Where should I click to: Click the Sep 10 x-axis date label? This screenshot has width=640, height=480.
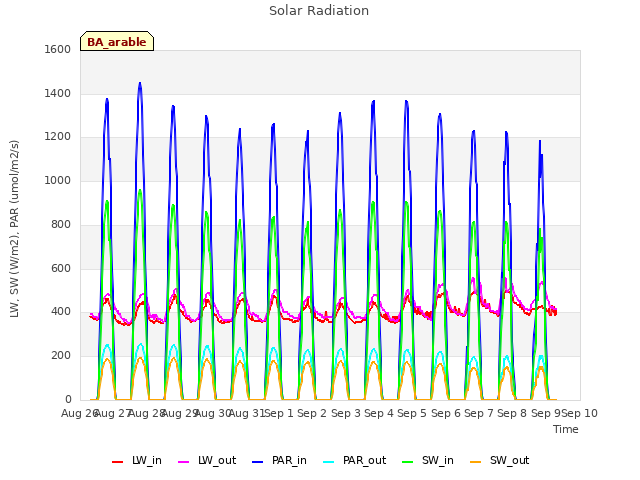coord(580,413)
